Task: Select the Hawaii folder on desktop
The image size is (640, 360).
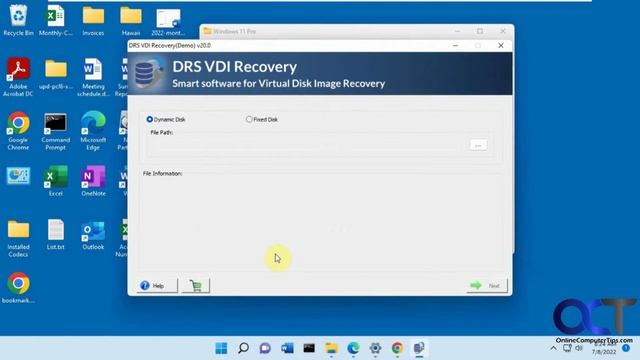Action: coord(131,20)
